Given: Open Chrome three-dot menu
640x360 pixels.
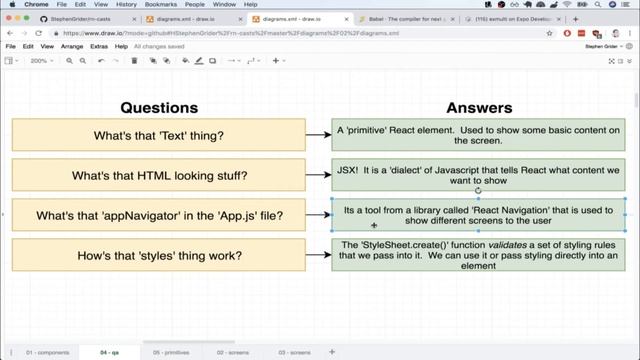Looking at the screenshot, I should (630, 33).
